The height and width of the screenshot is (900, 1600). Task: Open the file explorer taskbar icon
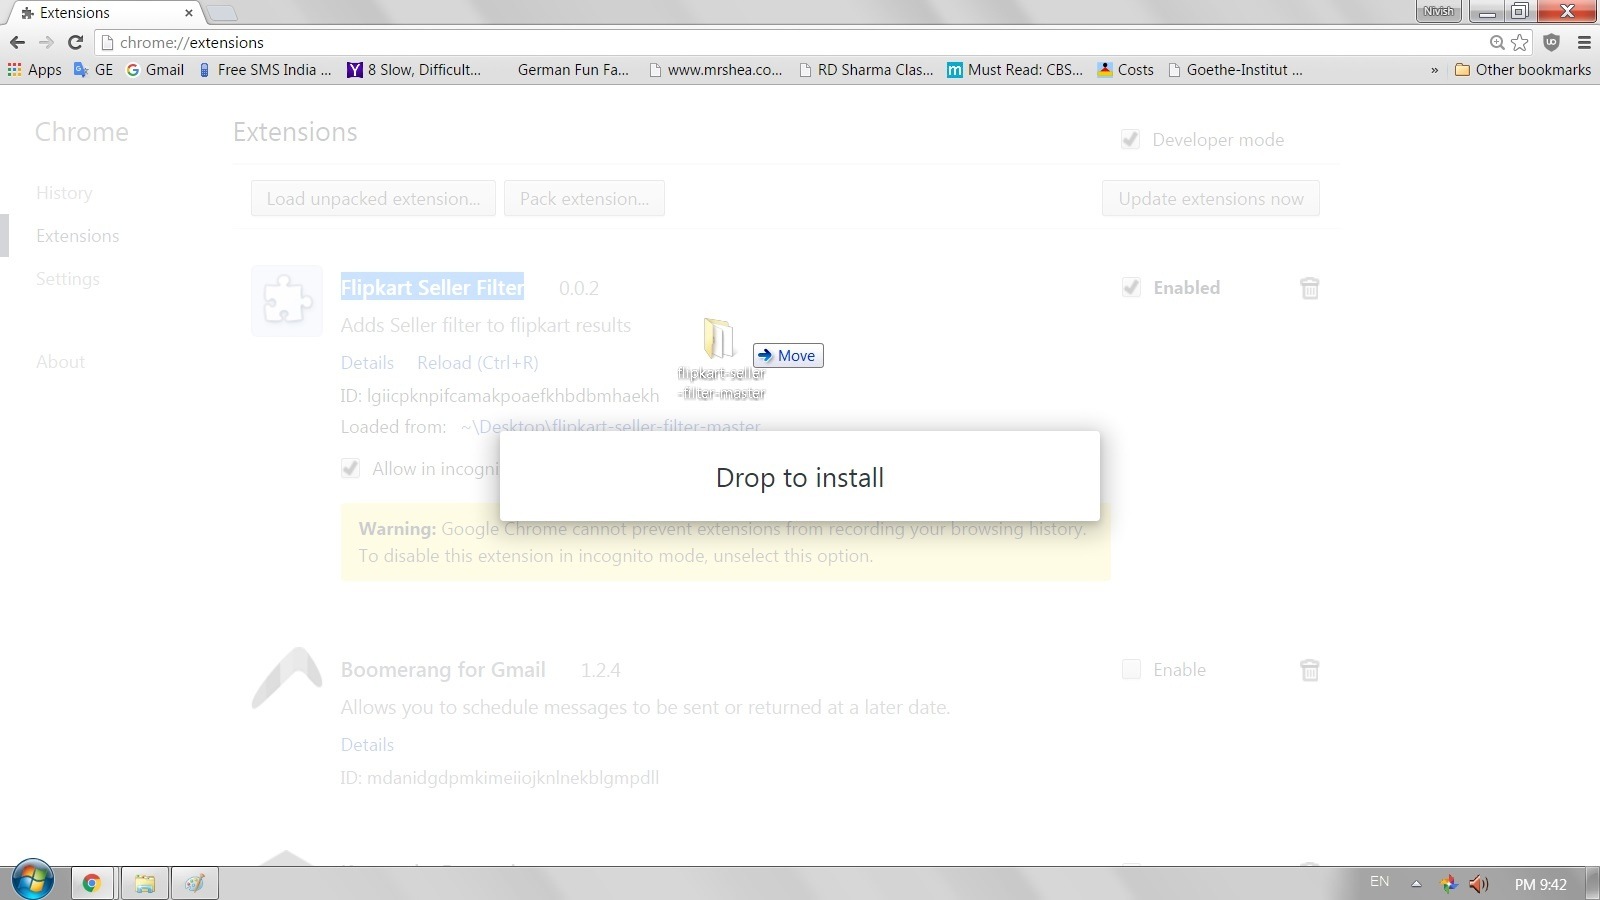145,883
